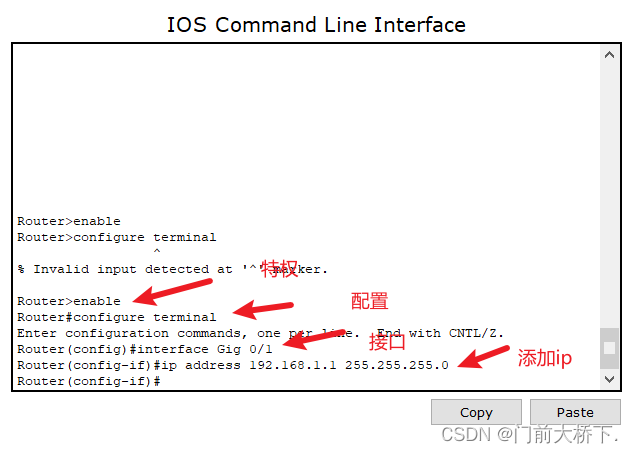Screen dimensions: 633x453
Task: Click the 'Router>configure terminal' line
Action: tap(117, 237)
